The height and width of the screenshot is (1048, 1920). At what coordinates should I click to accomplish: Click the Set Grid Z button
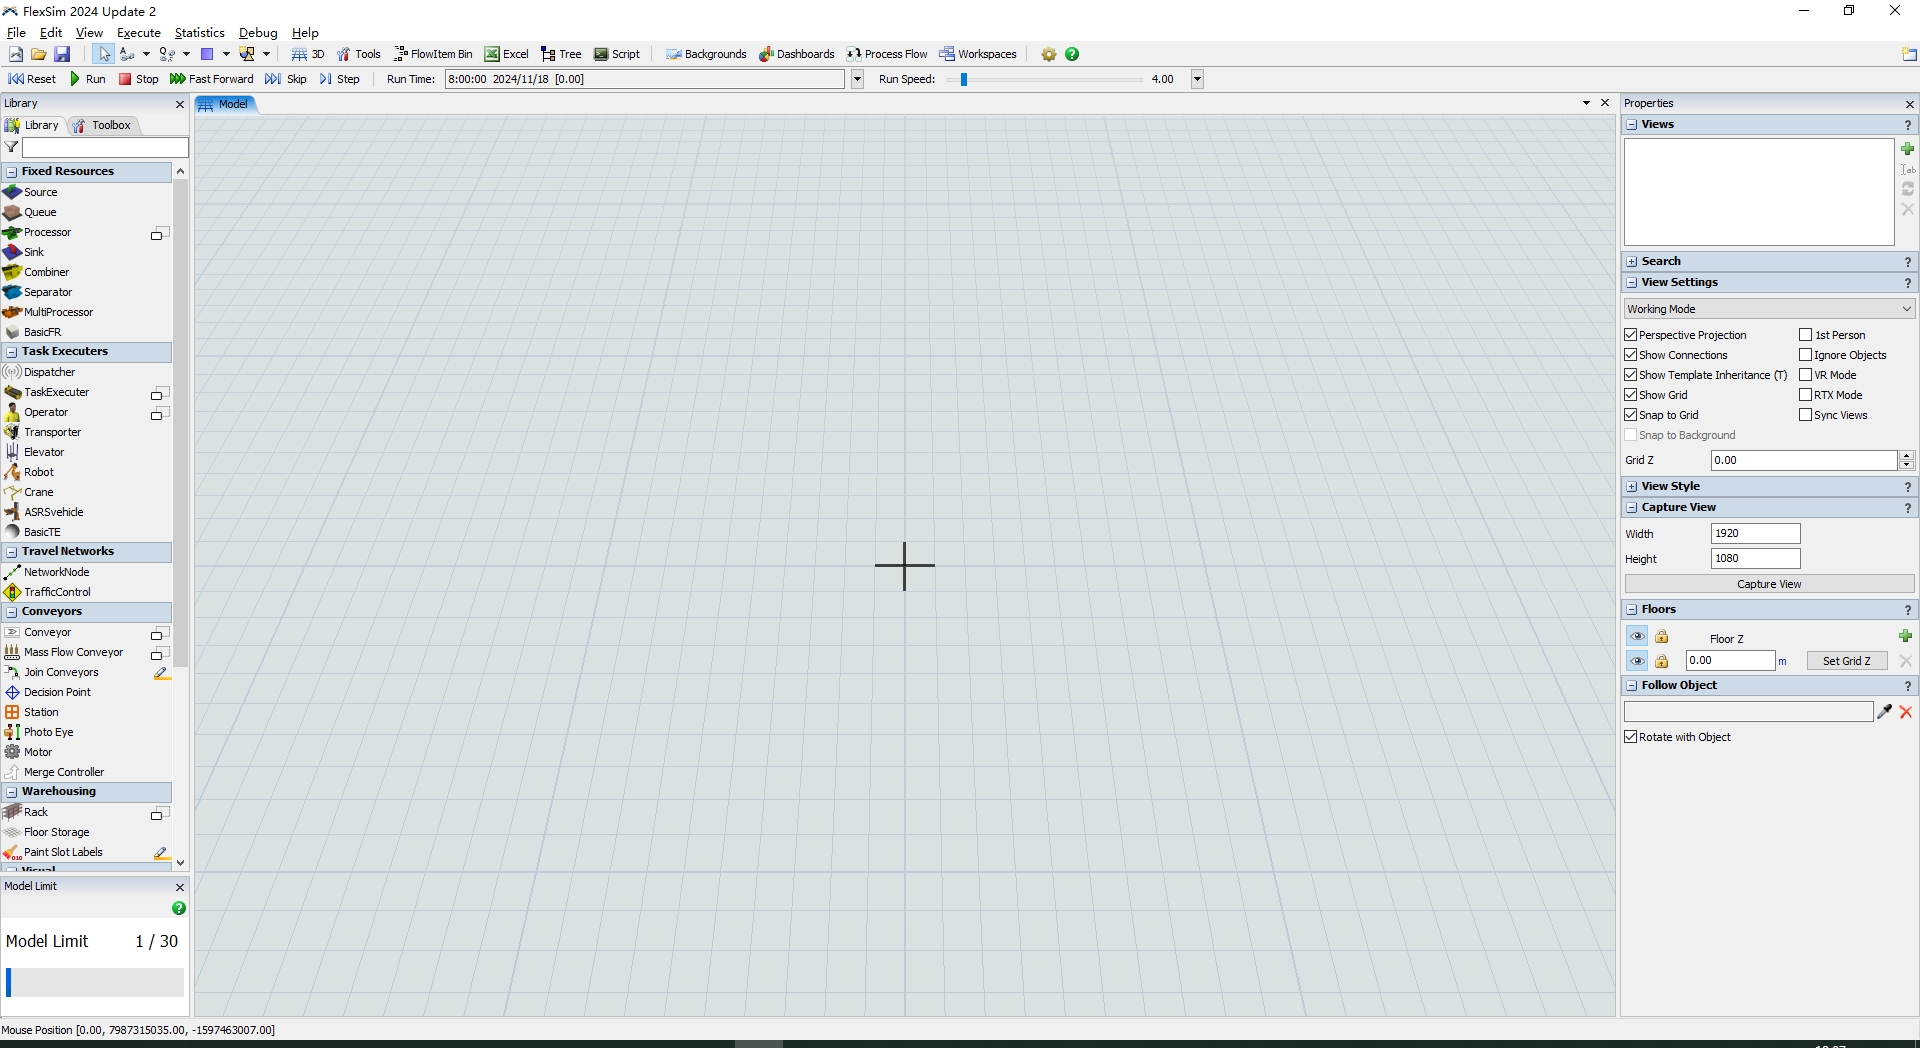1846,661
